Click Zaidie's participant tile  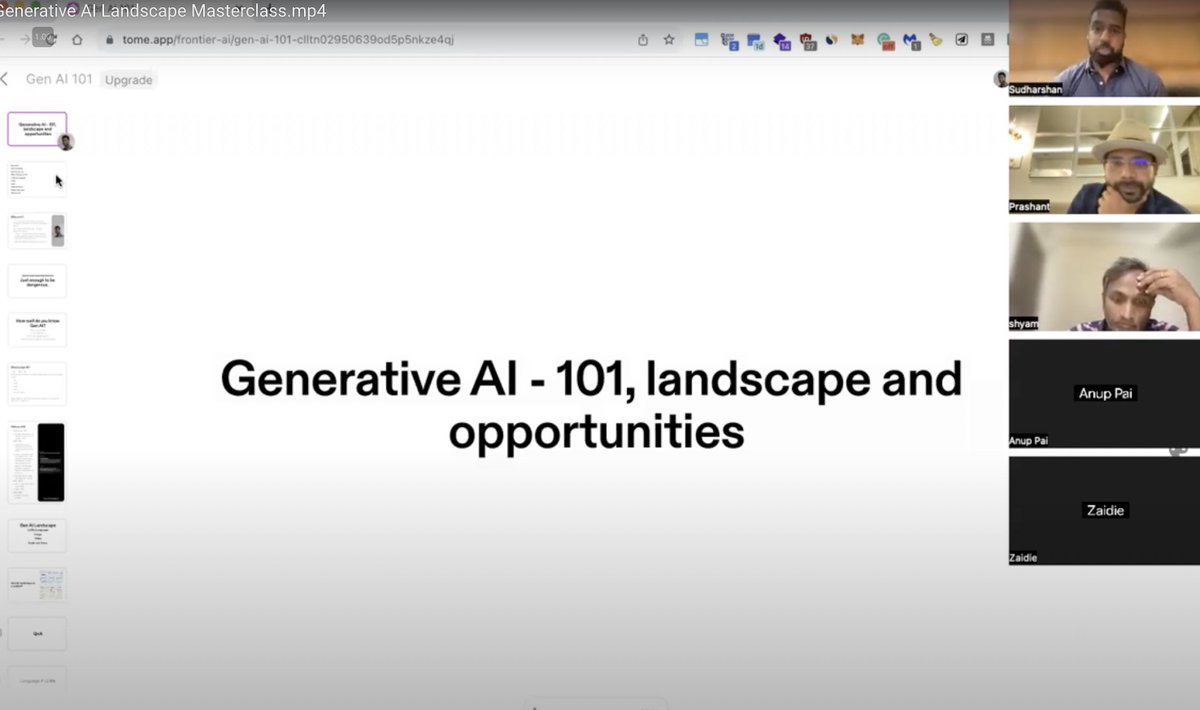point(1104,510)
